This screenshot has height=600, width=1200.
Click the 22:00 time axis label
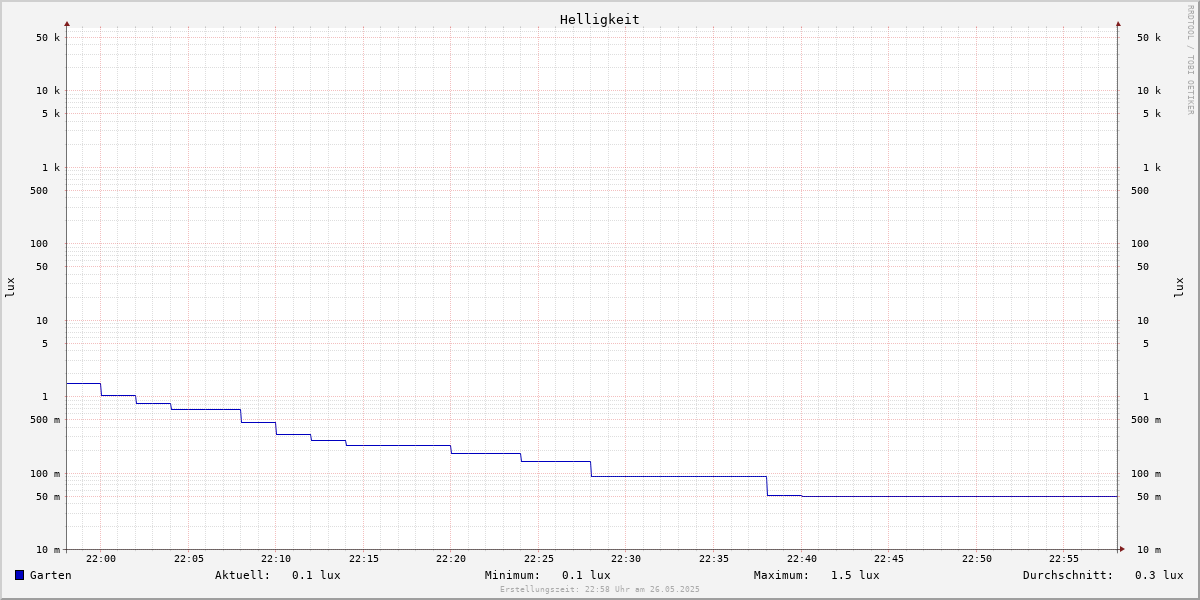point(101,559)
